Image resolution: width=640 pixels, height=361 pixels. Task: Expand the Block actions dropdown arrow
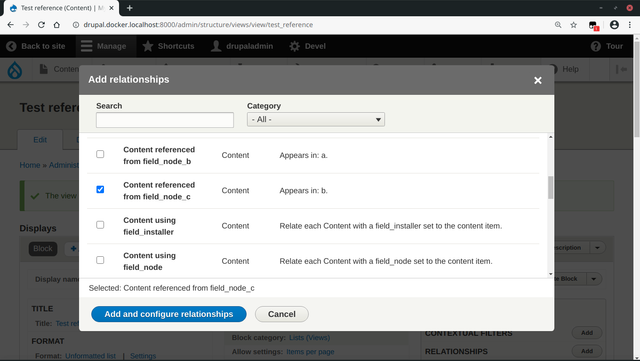click(x=594, y=279)
